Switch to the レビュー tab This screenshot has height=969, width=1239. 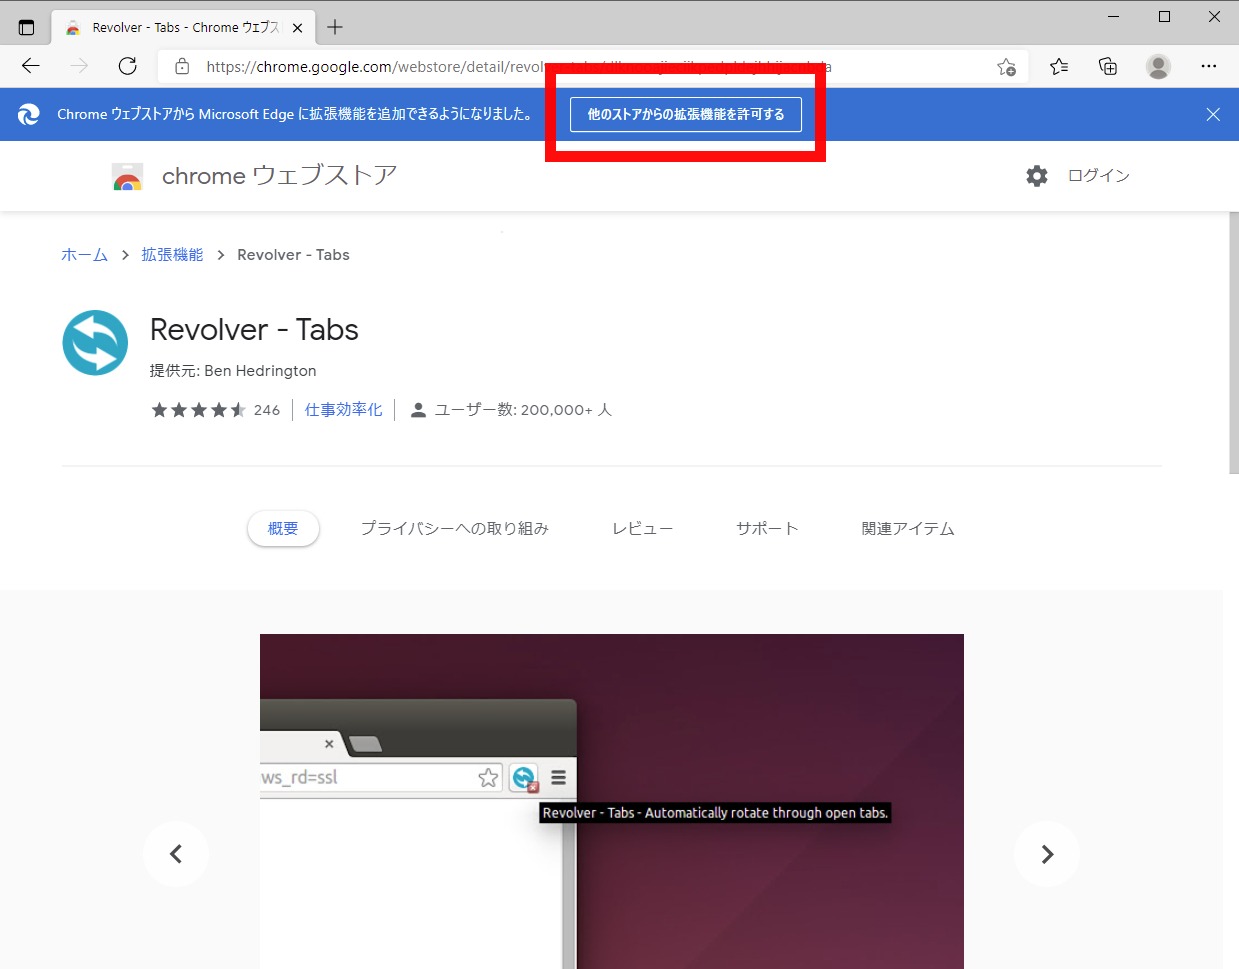tap(642, 529)
